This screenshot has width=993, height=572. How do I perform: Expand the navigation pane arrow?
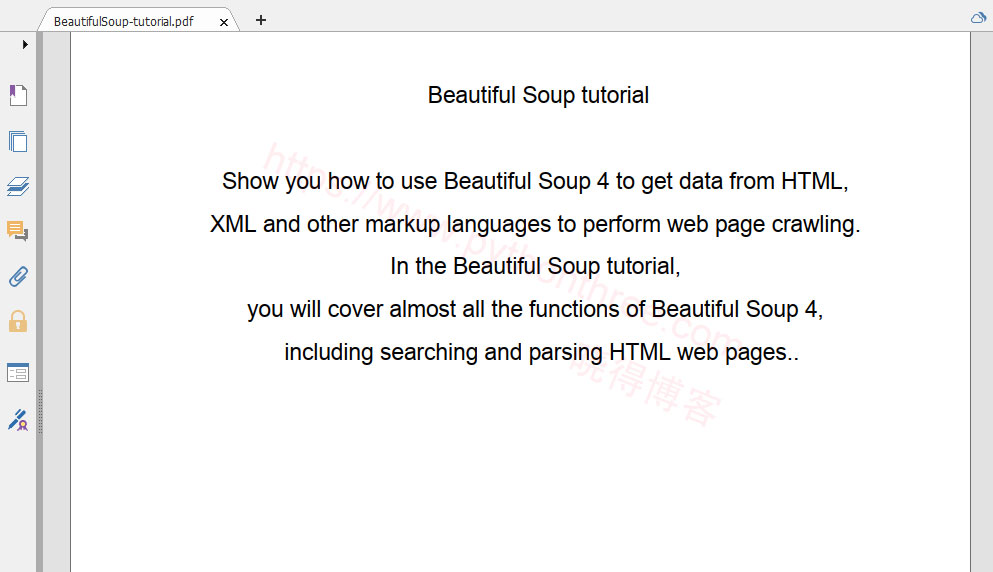tap(25, 44)
